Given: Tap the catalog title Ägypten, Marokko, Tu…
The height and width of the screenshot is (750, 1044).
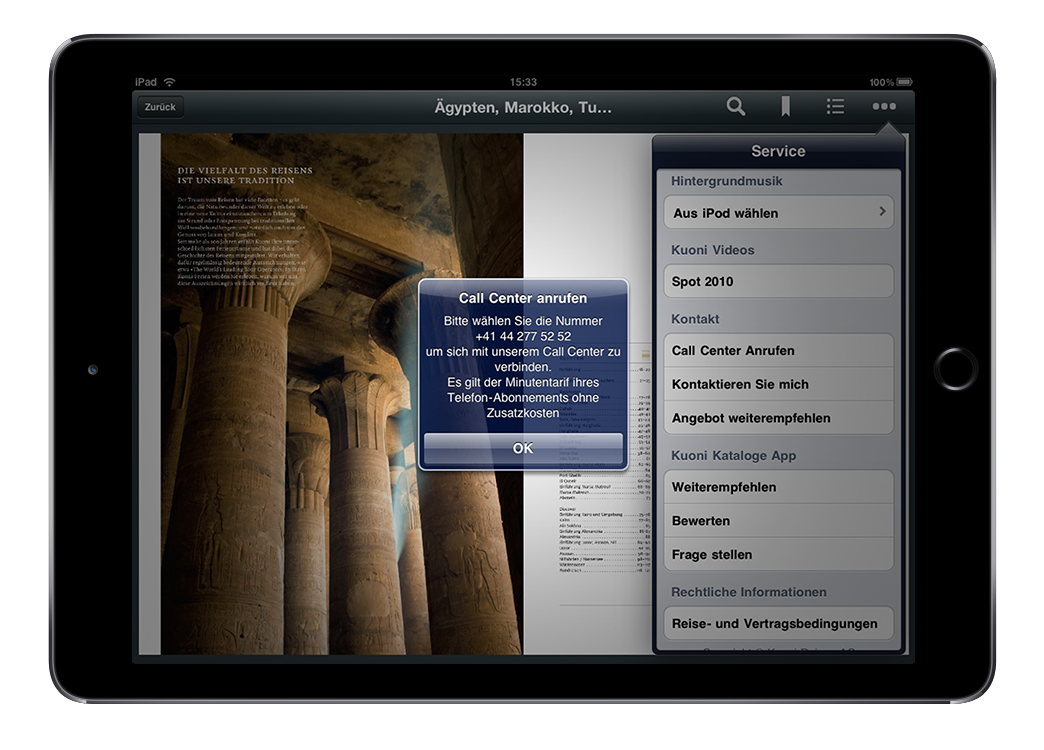Looking at the screenshot, I should pos(523,107).
